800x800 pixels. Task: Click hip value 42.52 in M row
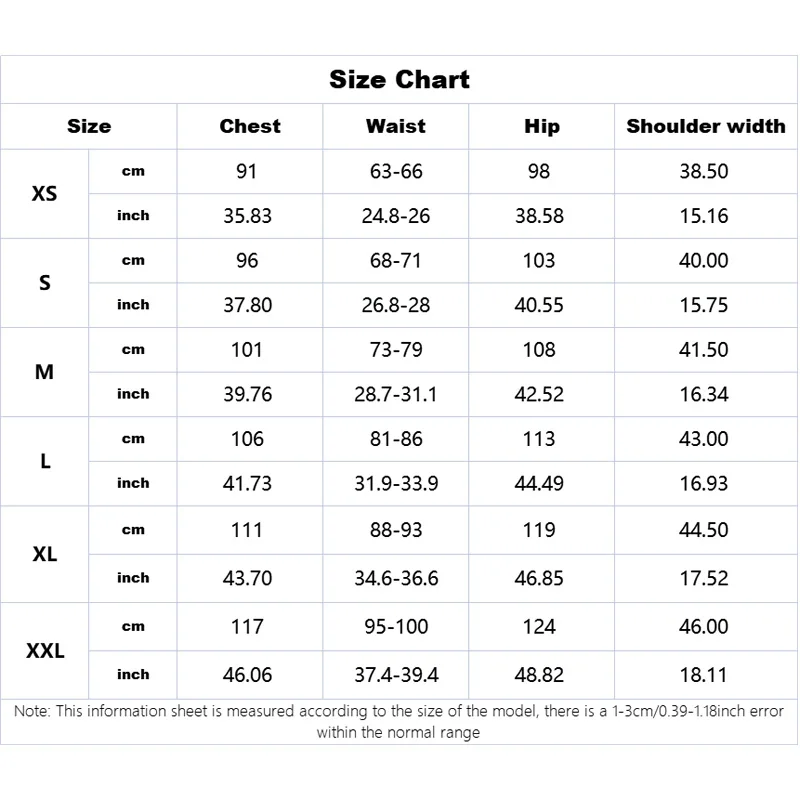coord(539,394)
